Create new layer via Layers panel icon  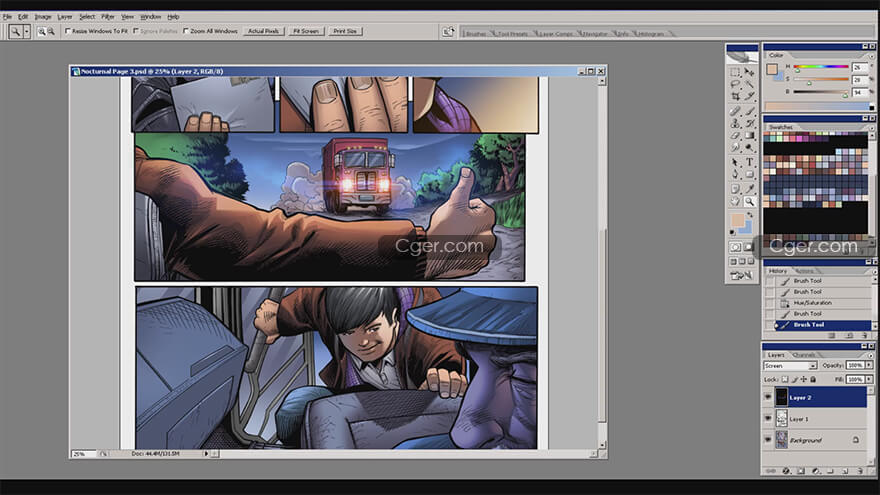coord(845,471)
